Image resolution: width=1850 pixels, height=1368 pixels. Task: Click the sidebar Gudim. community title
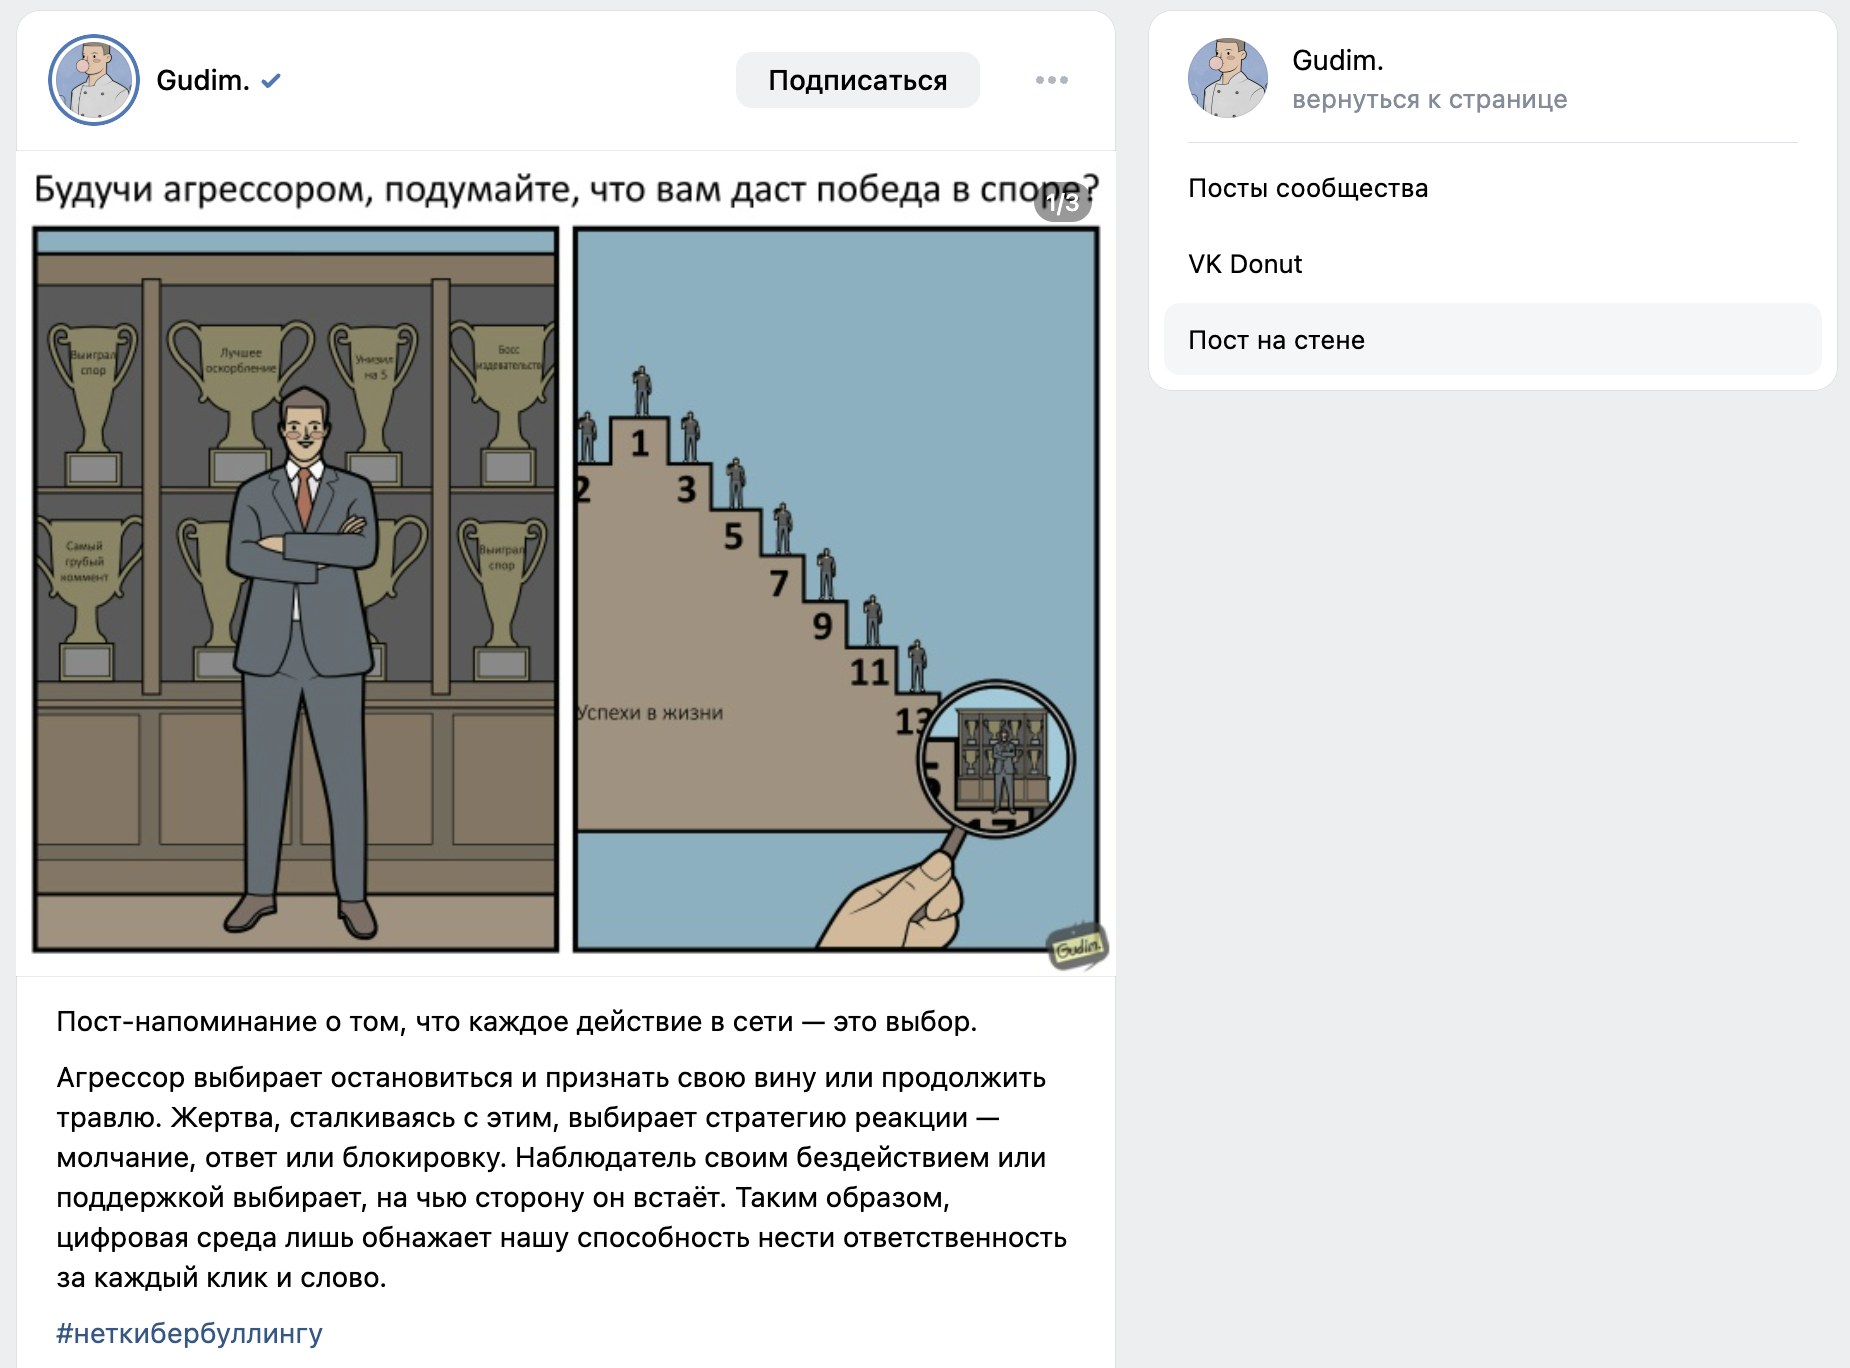tap(1337, 61)
